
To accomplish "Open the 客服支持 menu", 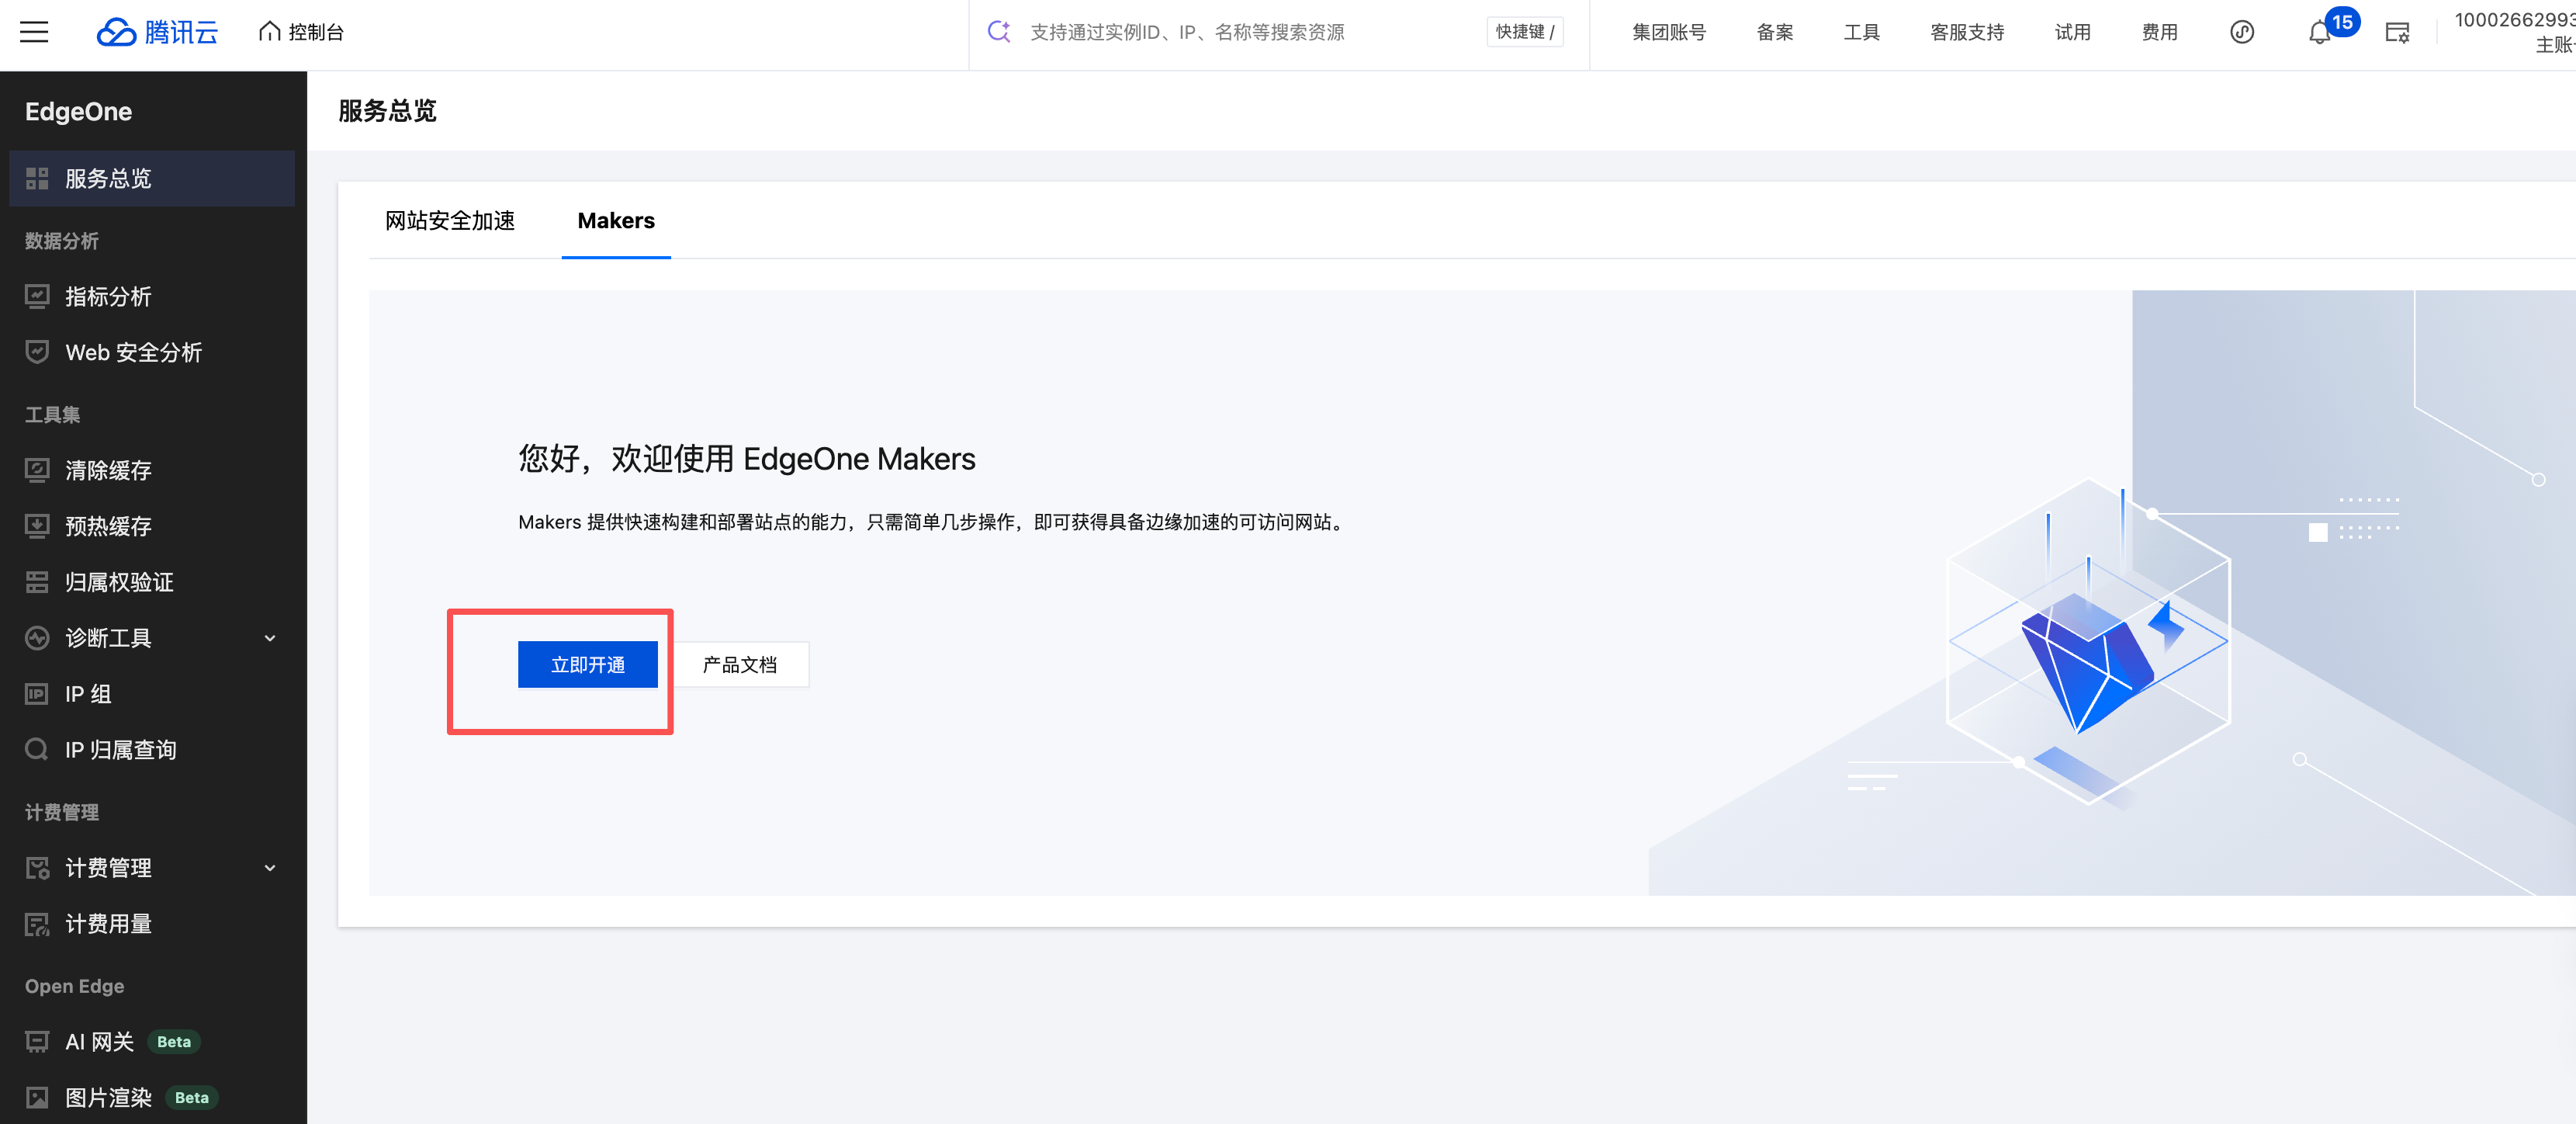I will pos(1966,32).
